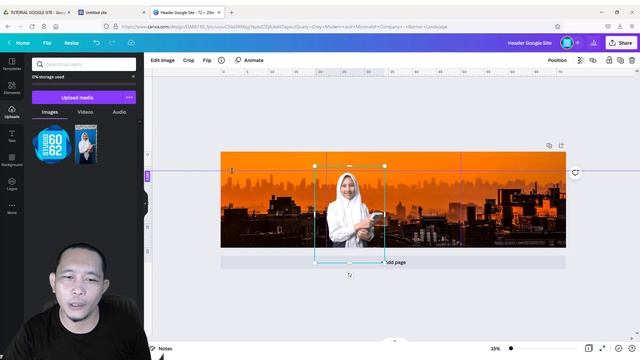This screenshot has width=640, height=360.
Task: Open Upload media more options
Action: [129, 98]
